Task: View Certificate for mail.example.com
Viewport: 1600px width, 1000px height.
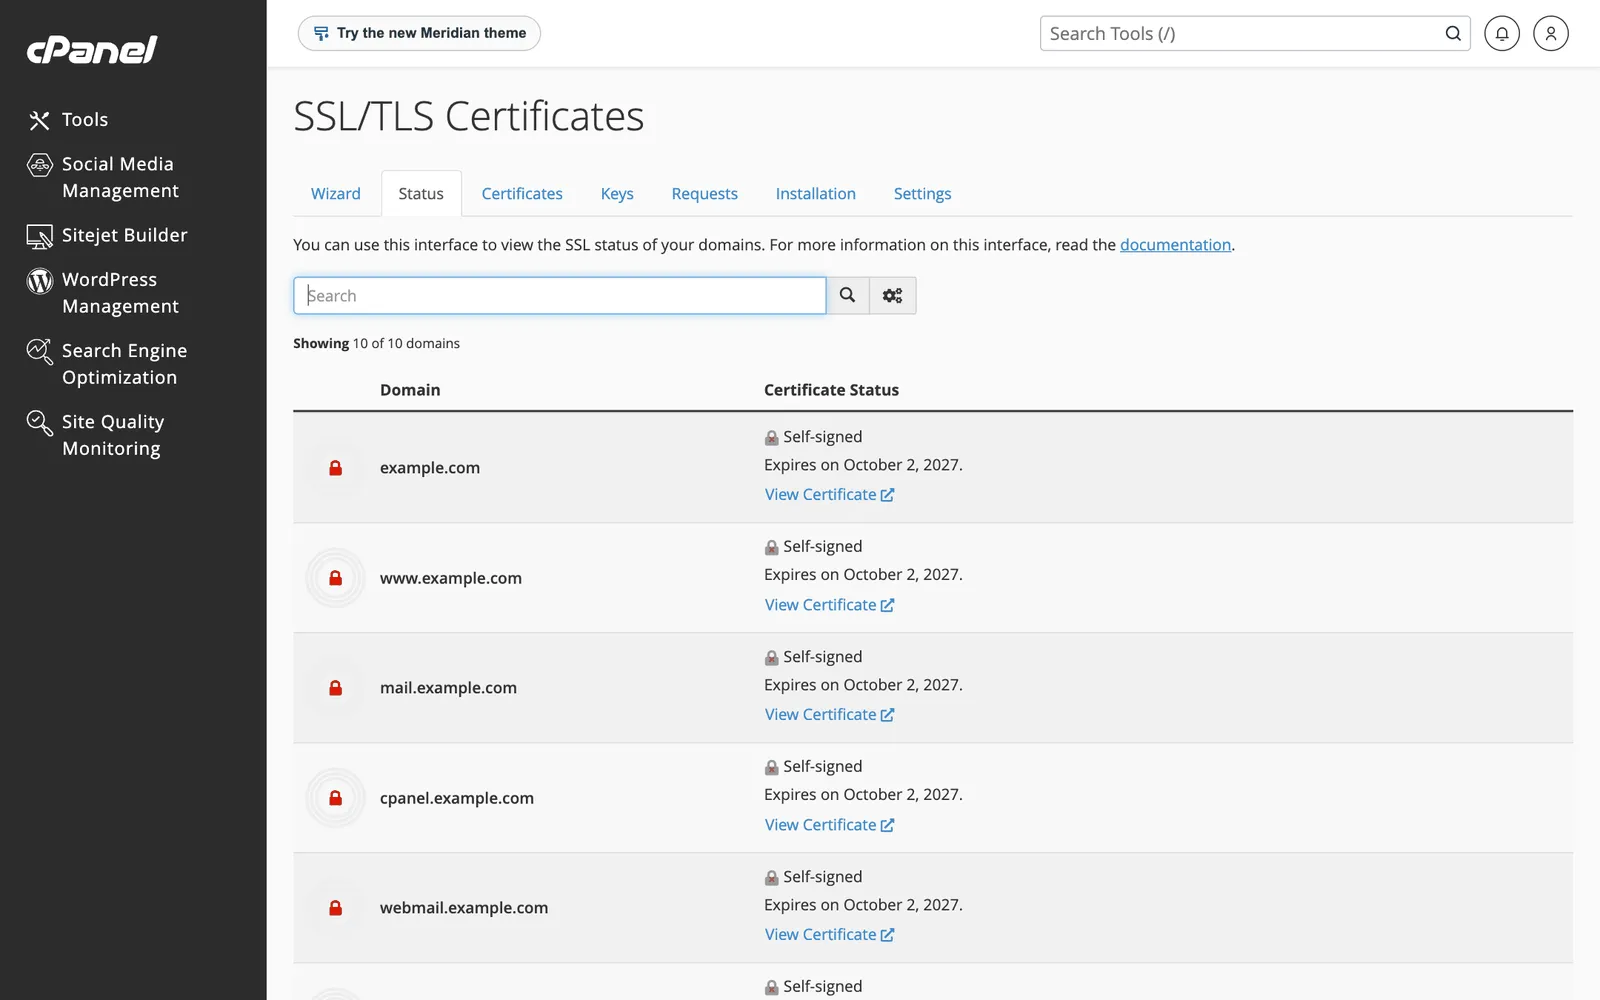Action: (829, 715)
